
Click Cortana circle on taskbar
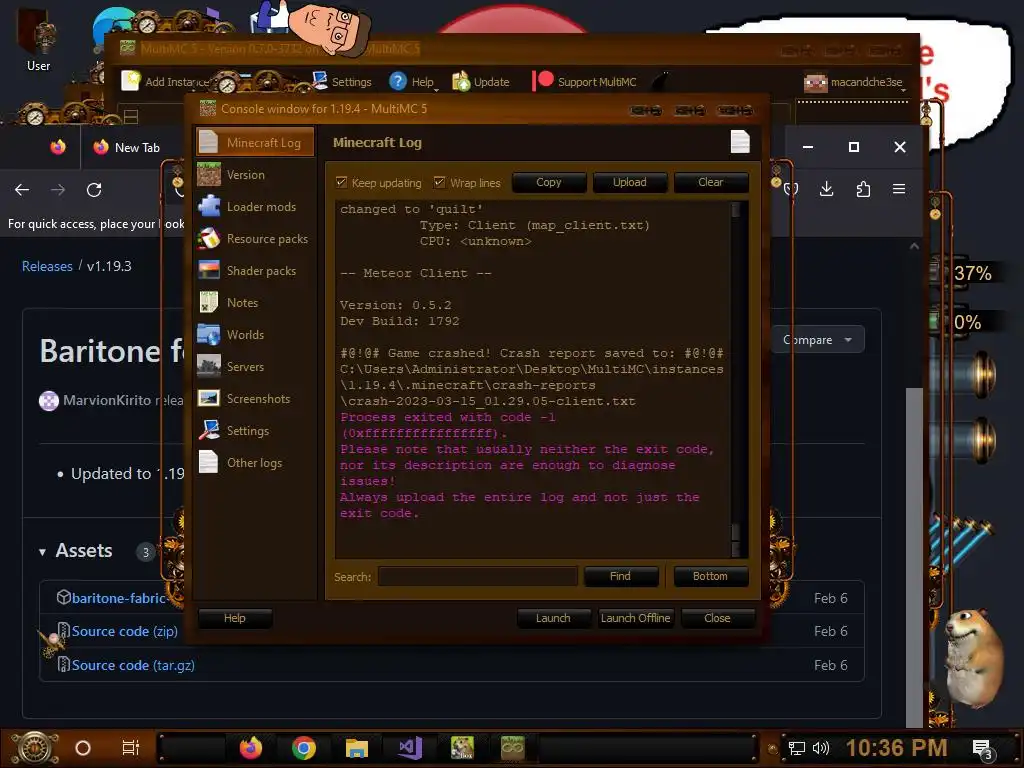click(83, 748)
